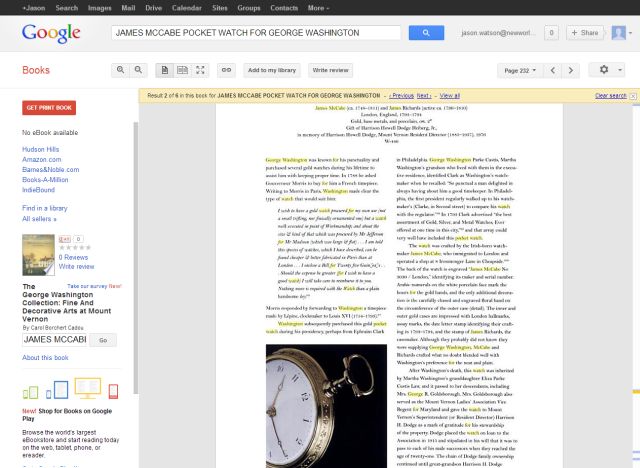Click the pocket watch photograph

[326, 406]
